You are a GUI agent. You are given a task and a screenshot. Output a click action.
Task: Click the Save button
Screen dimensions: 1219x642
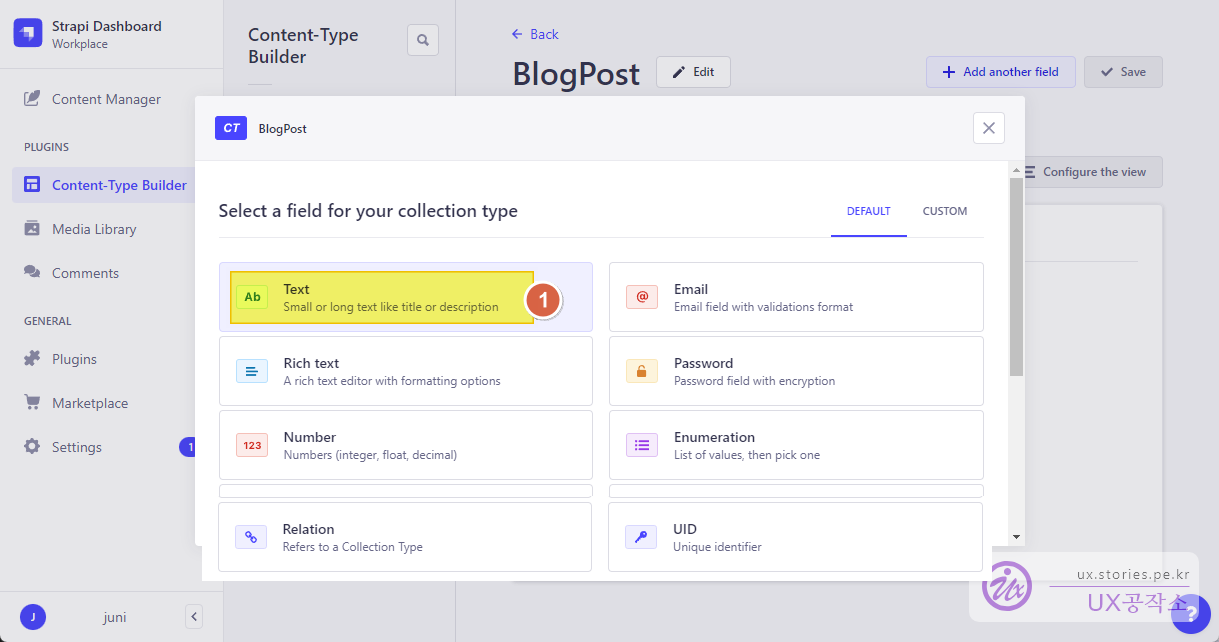pos(1123,72)
